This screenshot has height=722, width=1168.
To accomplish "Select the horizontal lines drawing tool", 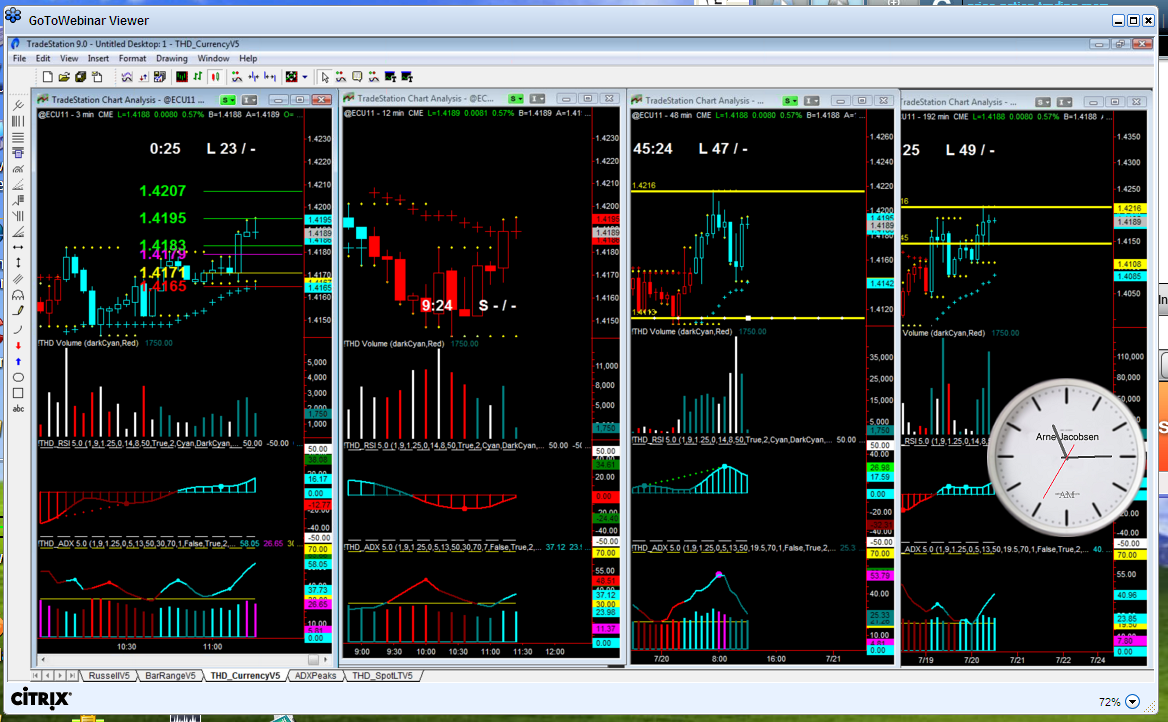I will click(x=19, y=137).
